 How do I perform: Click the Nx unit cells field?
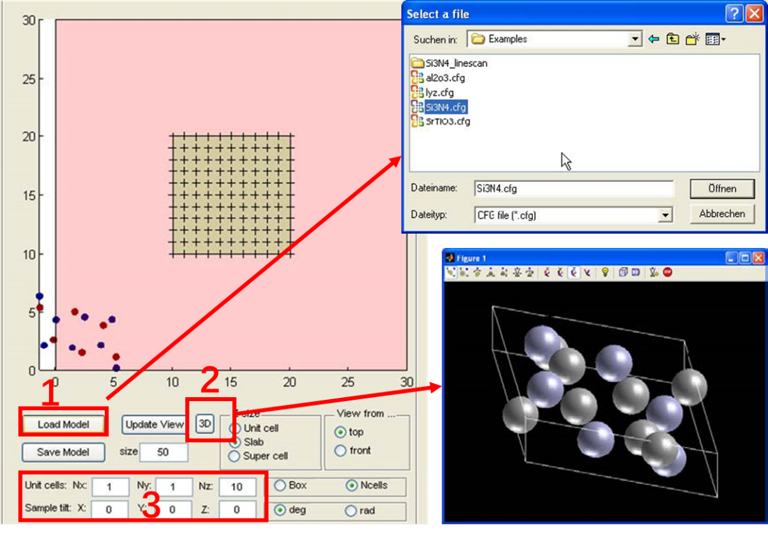tap(110, 487)
